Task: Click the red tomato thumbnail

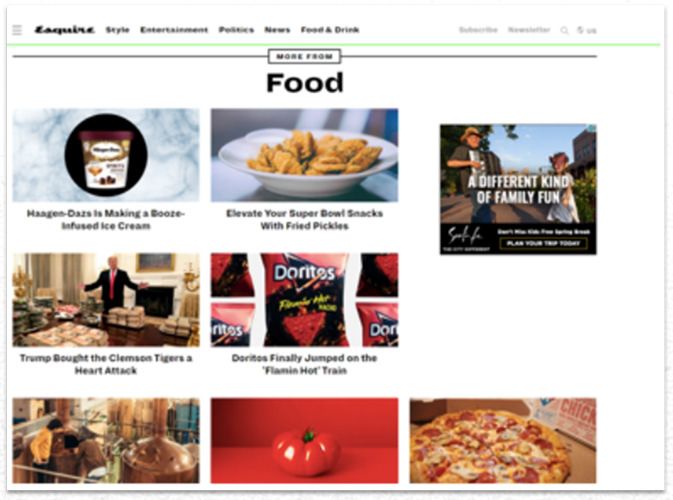Action: click(x=304, y=440)
